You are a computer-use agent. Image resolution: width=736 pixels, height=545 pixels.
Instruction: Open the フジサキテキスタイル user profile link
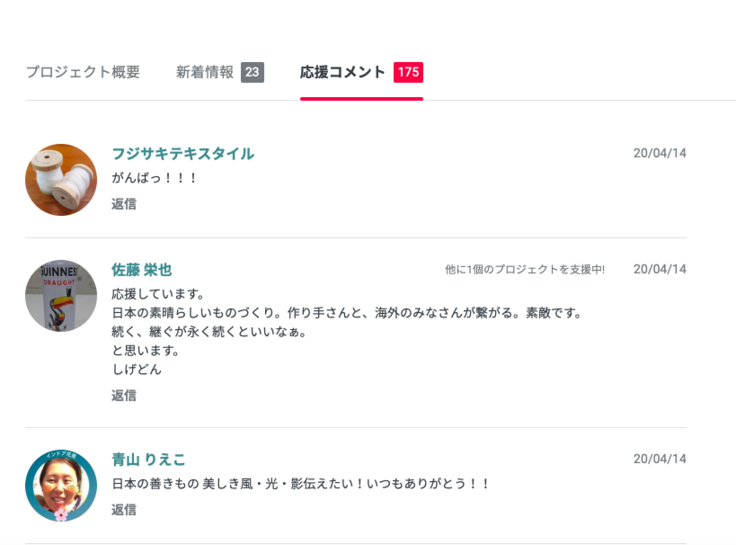[183, 154]
